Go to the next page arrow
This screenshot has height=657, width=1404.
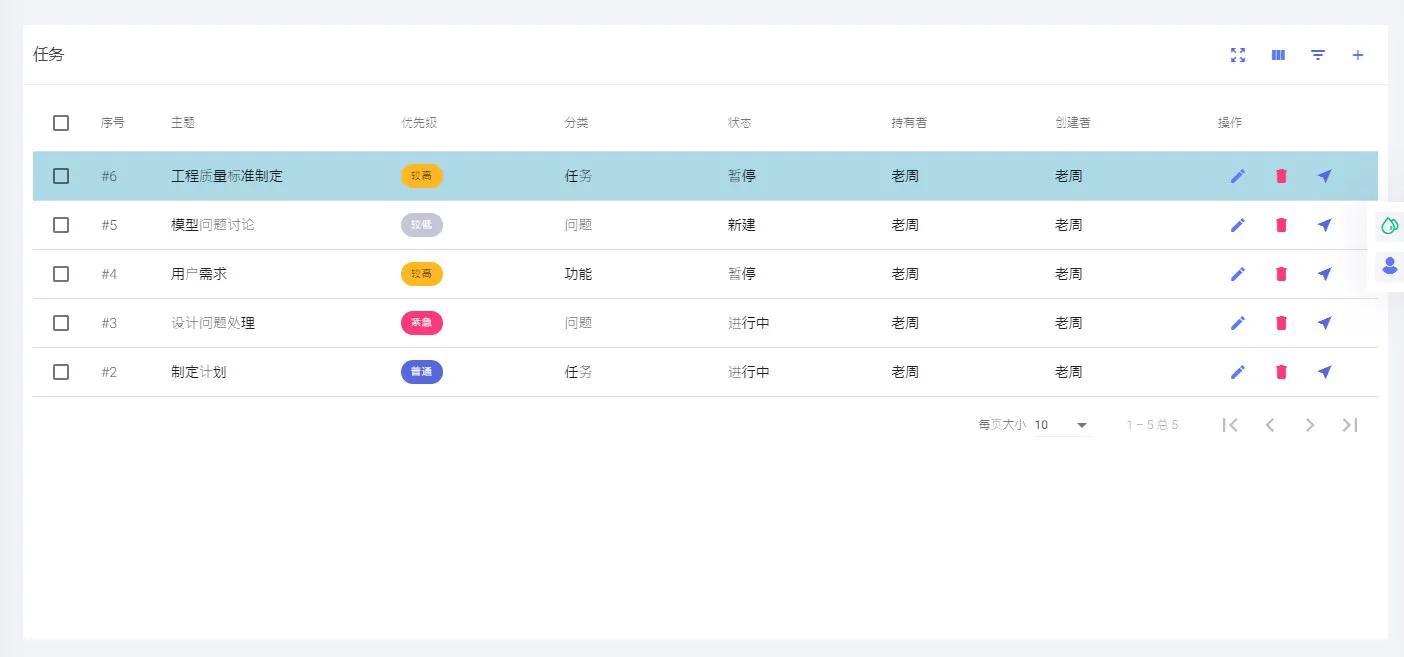pyautogui.click(x=1310, y=425)
